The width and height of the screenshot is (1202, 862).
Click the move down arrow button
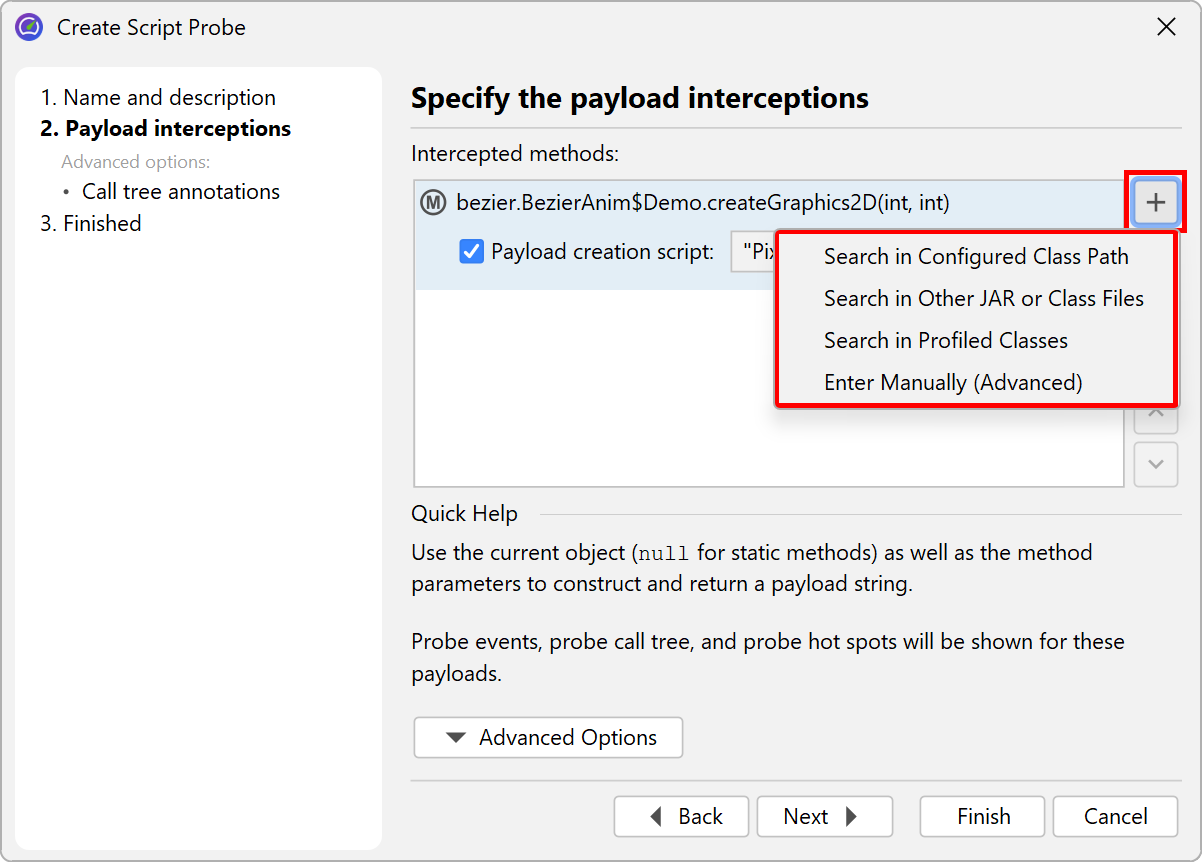[x=1155, y=465]
